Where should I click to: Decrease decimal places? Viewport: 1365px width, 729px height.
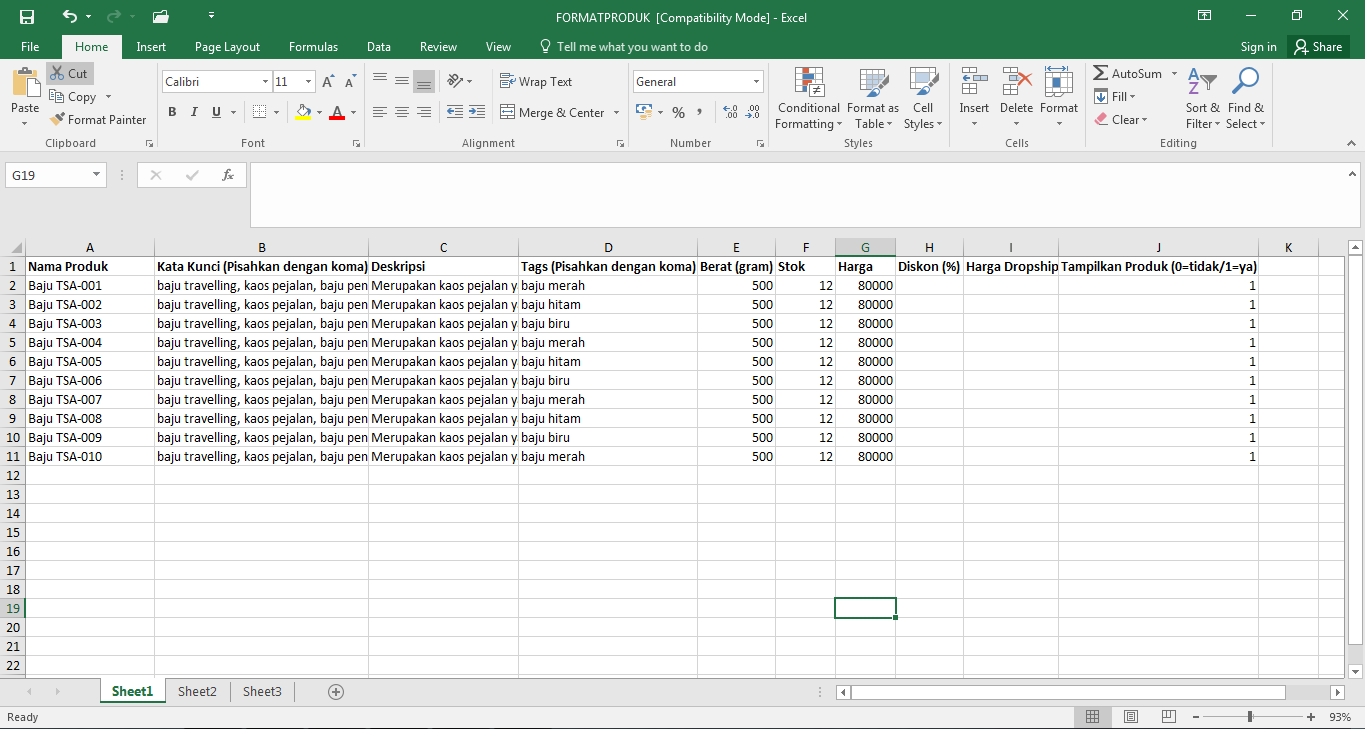pos(752,112)
